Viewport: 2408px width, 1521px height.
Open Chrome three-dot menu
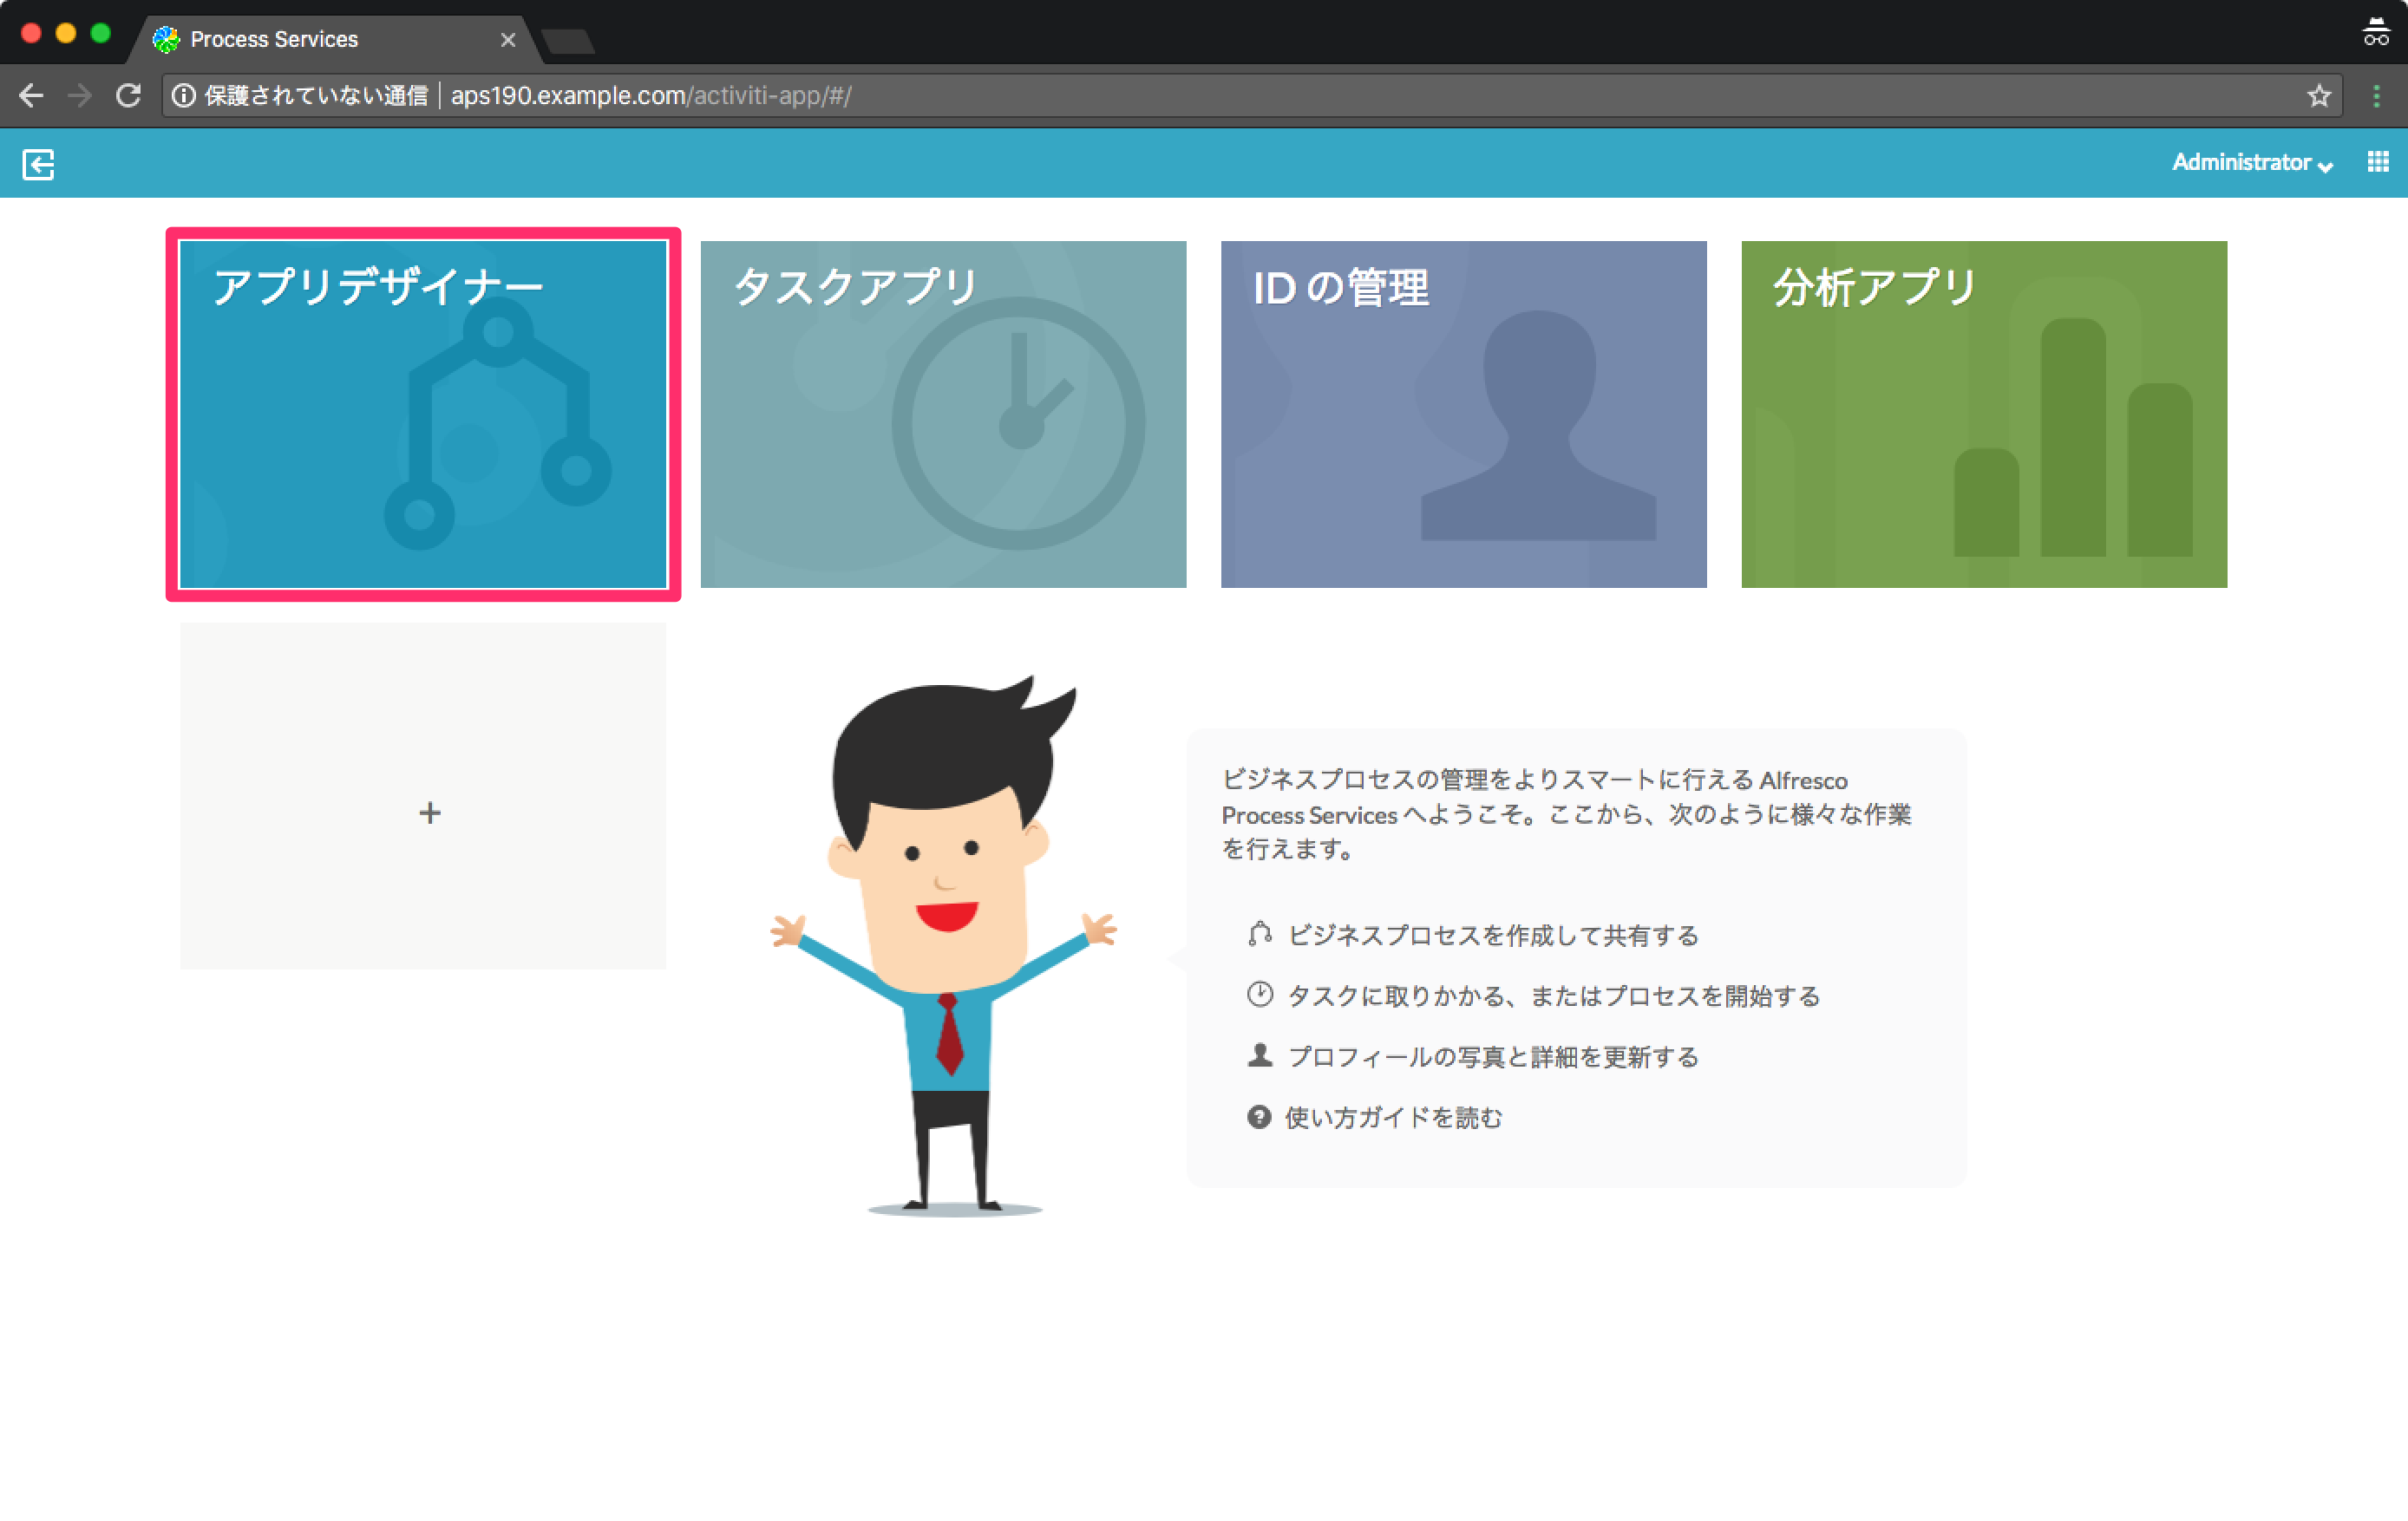(2376, 96)
